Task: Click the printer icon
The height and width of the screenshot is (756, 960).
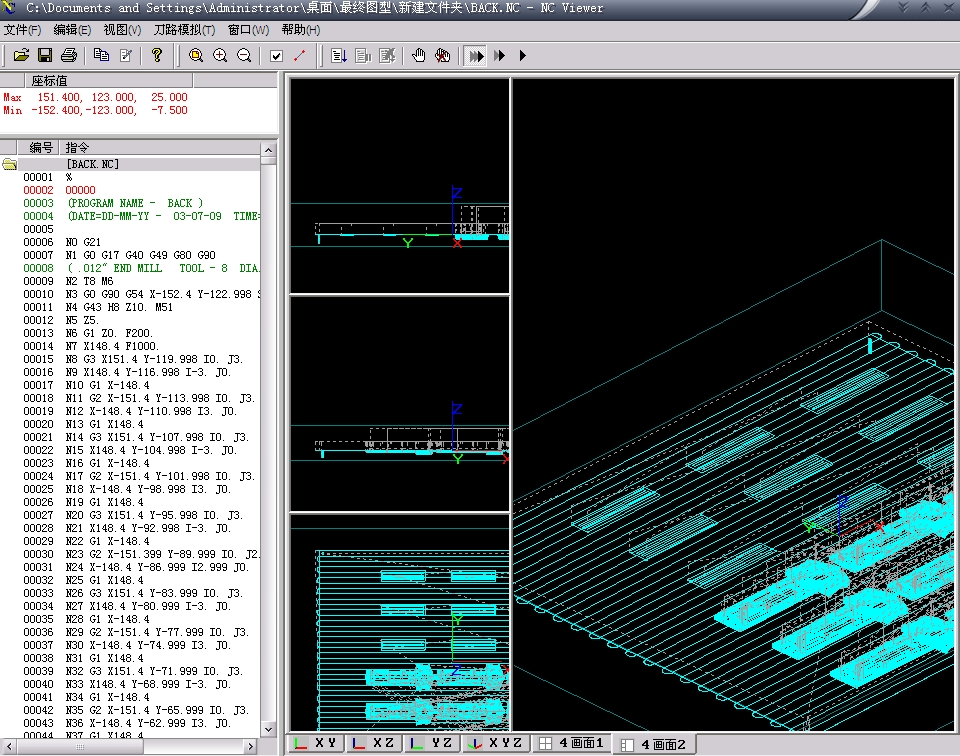Action: (68, 55)
